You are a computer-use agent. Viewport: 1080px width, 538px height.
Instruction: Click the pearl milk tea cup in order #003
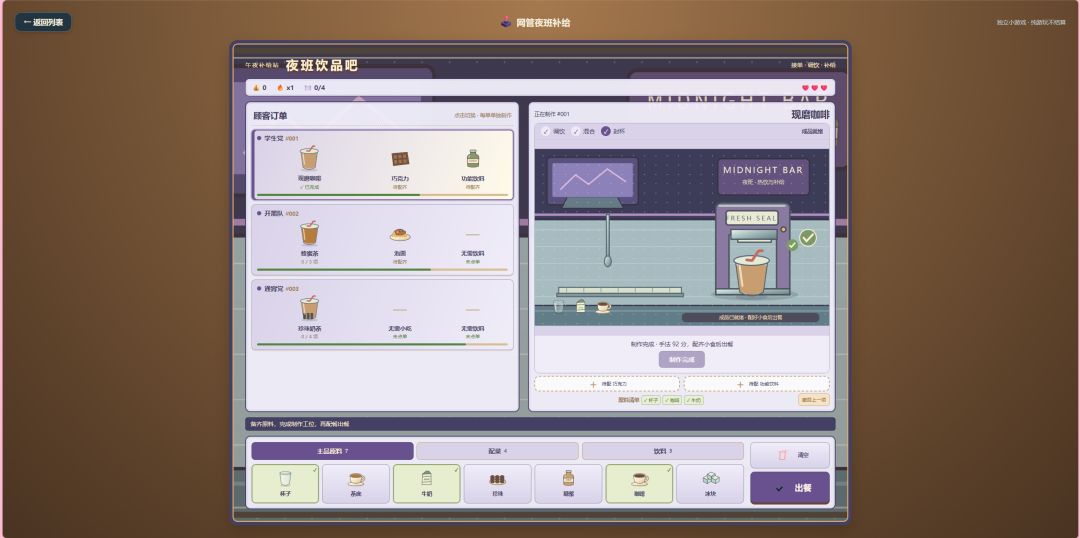(x=309, y=308)
